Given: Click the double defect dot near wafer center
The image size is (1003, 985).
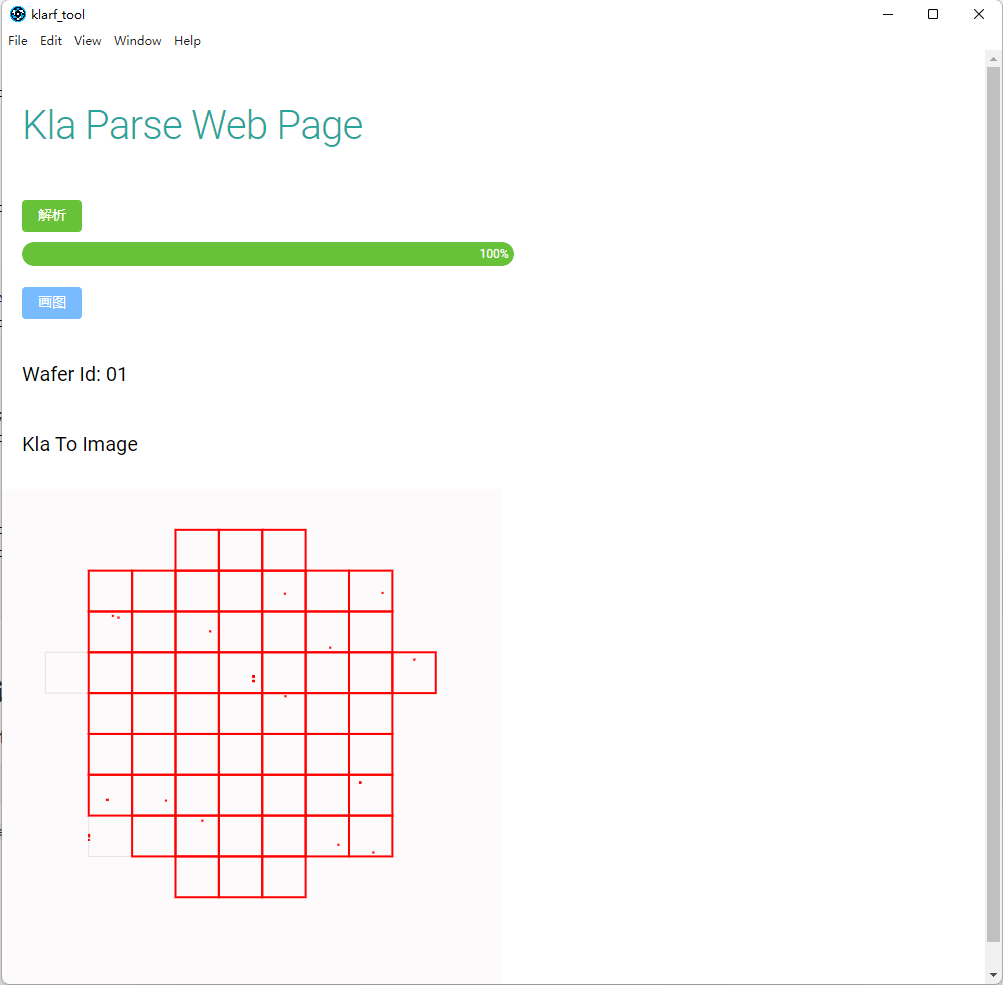Looking at the screenshot, I should 253,679.
